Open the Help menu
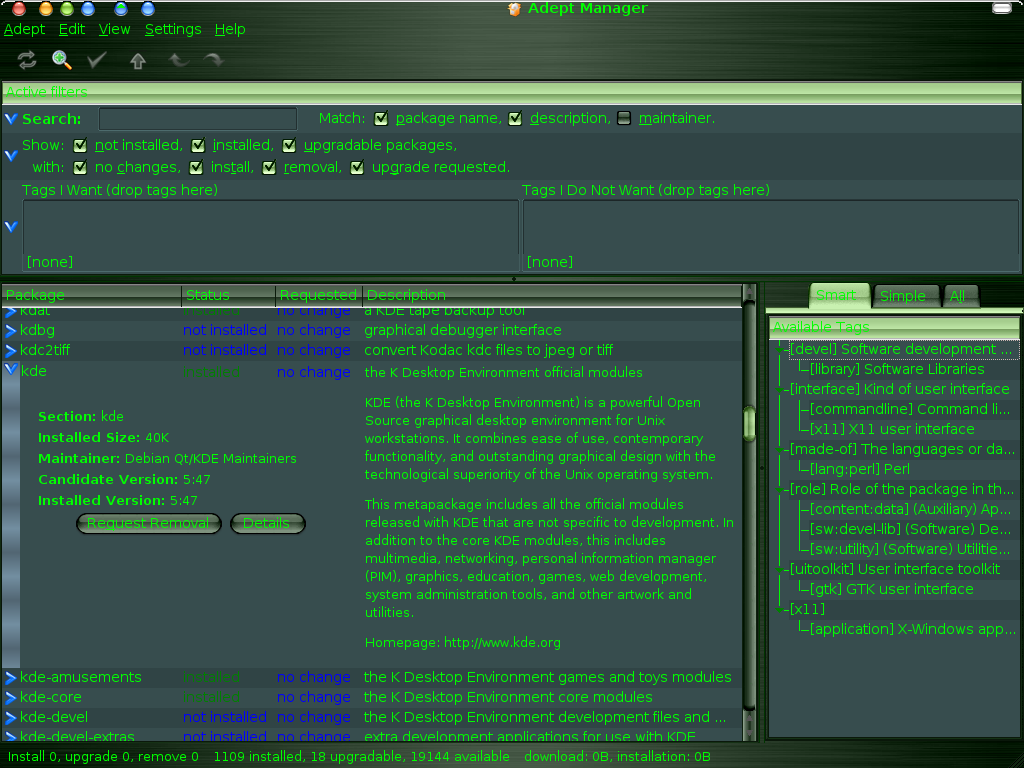This screenshot has height=768, width=1024. point(230,29)
